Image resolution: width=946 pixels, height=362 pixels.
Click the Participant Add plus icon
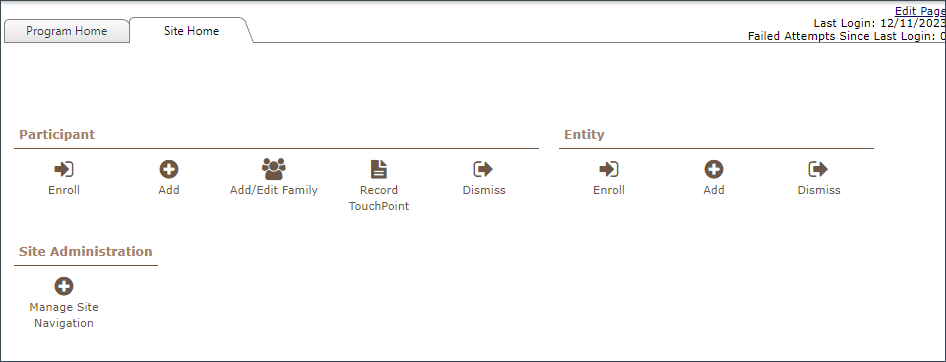point(169,169)
